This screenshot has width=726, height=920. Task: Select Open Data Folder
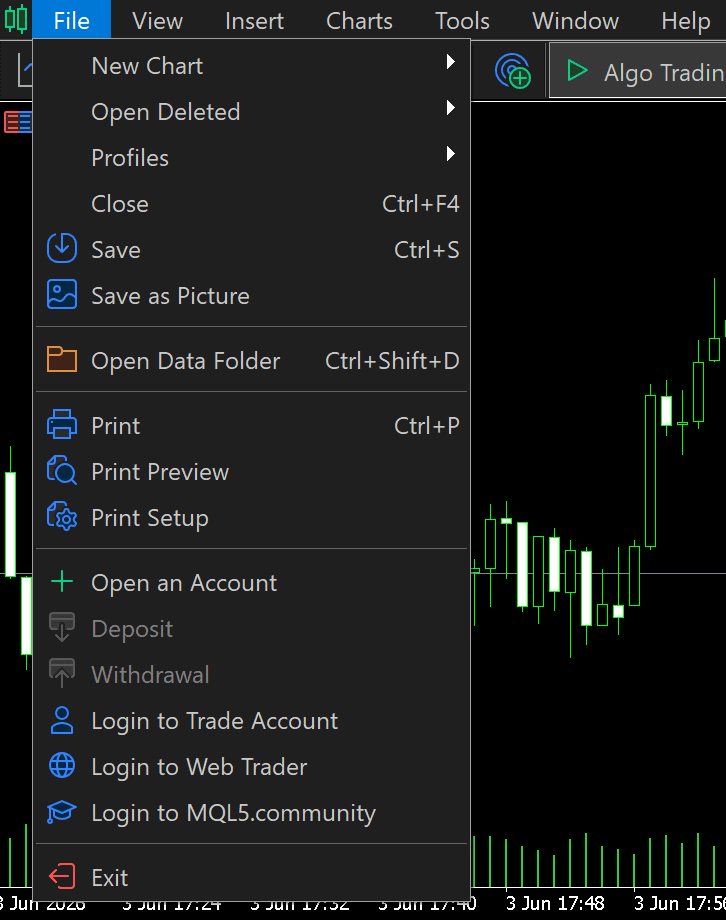click(252, 360)
